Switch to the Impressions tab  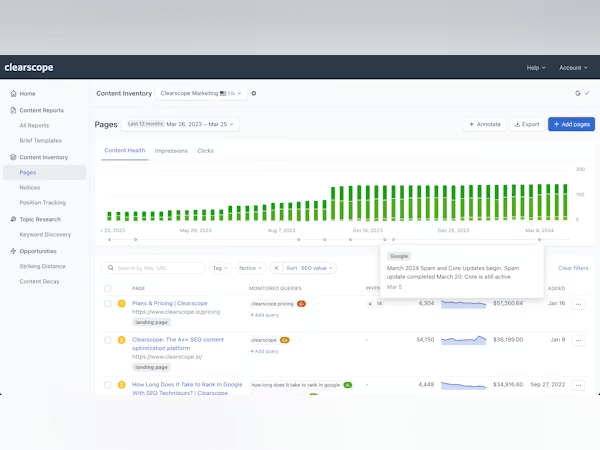point(171,151)
